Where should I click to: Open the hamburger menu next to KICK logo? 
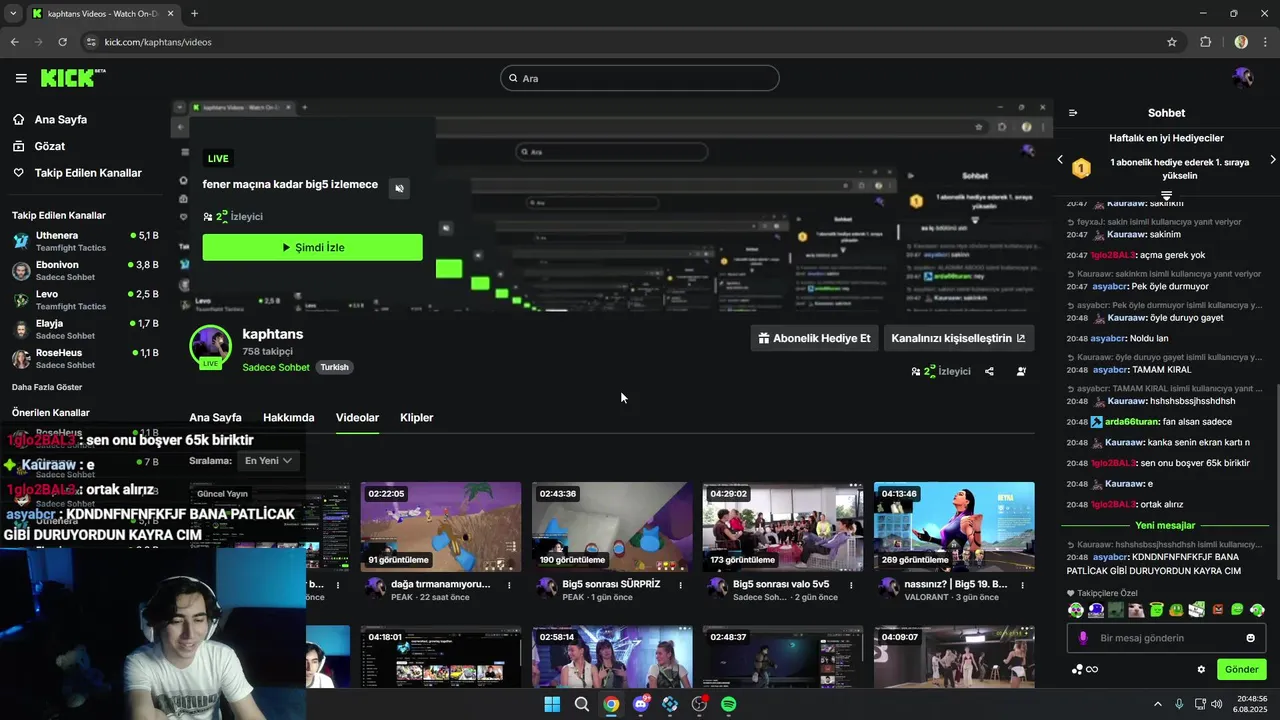point(21,78)
